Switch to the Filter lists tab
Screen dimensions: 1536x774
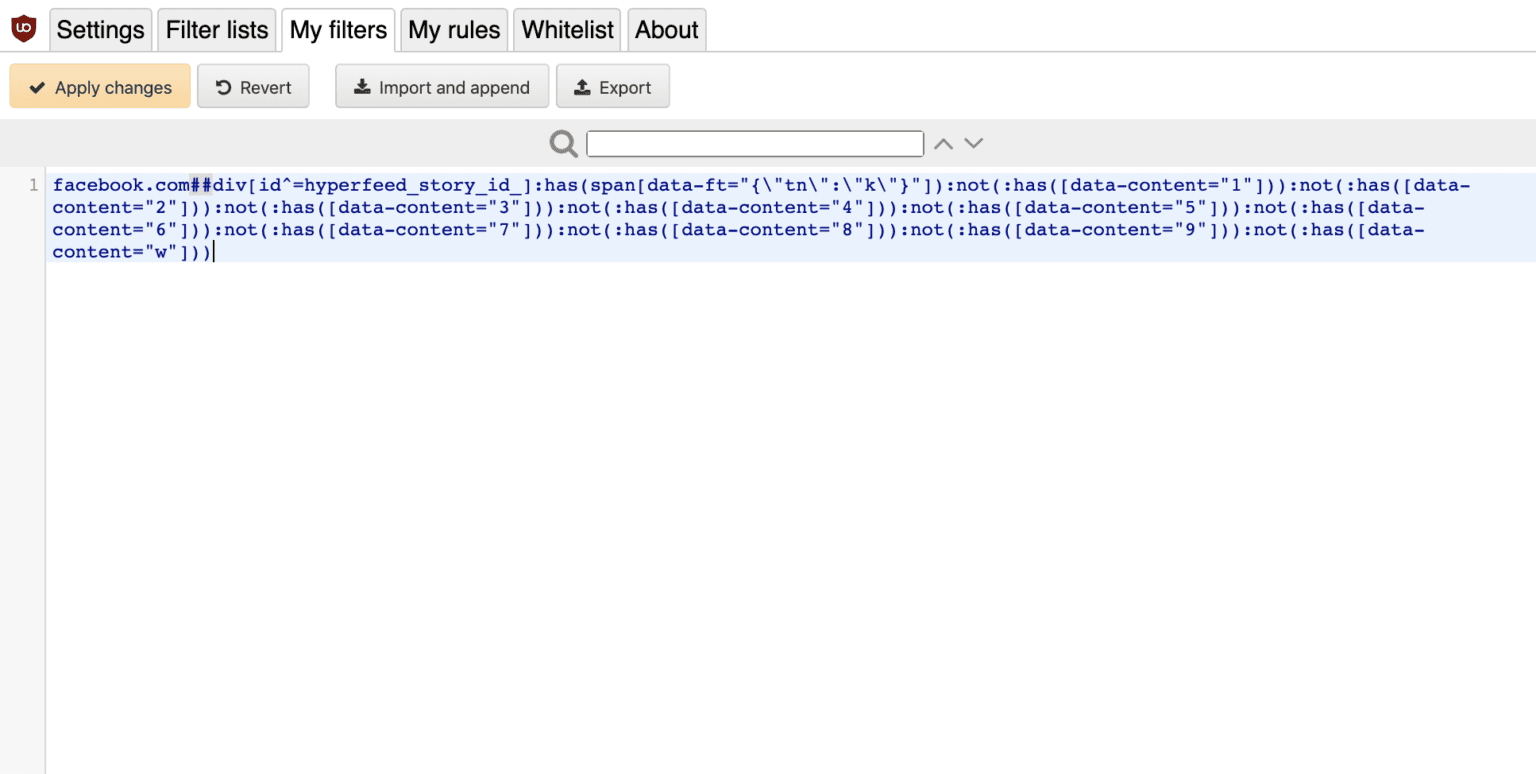pyautogui.click(x=217, y=30)
